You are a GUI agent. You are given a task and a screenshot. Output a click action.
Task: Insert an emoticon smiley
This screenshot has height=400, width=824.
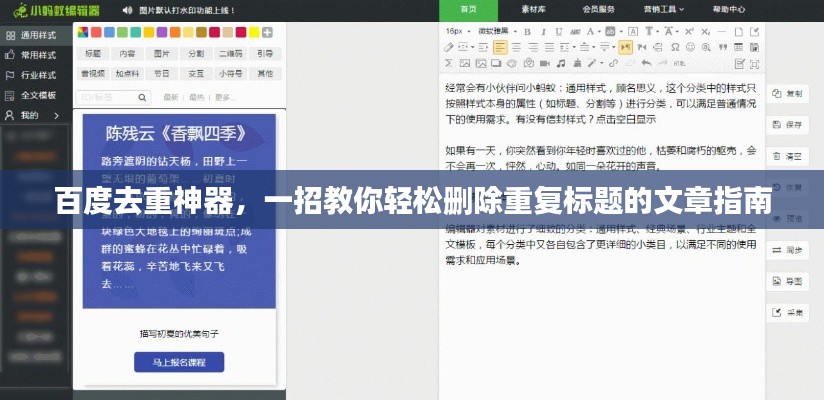coord(691,47)
